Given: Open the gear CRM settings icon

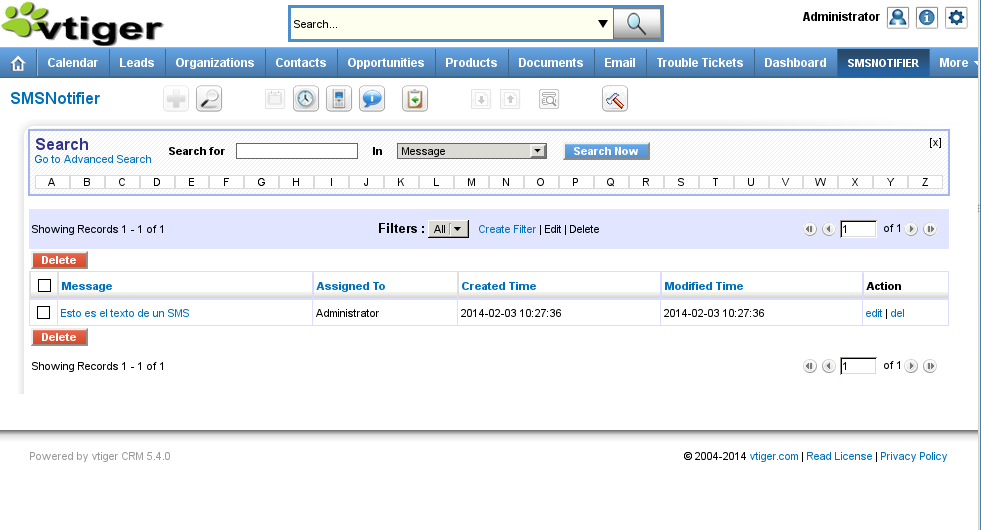Looking at the screenshot, I should coord(956,17).
